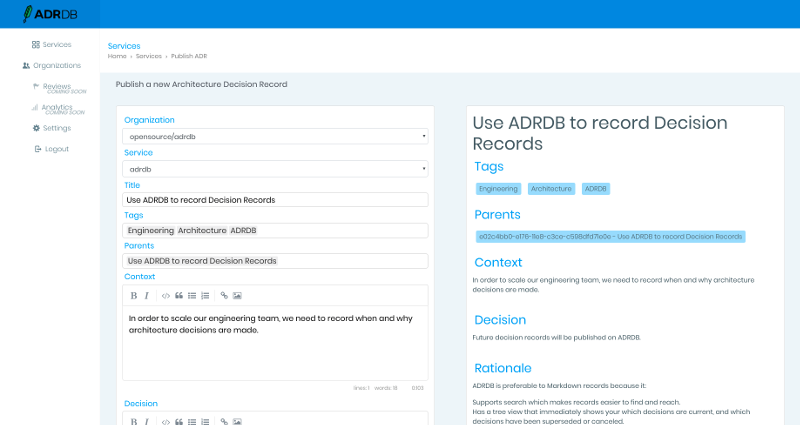
Task: Toggle Italic in Context editor
Action: [146, 295]
